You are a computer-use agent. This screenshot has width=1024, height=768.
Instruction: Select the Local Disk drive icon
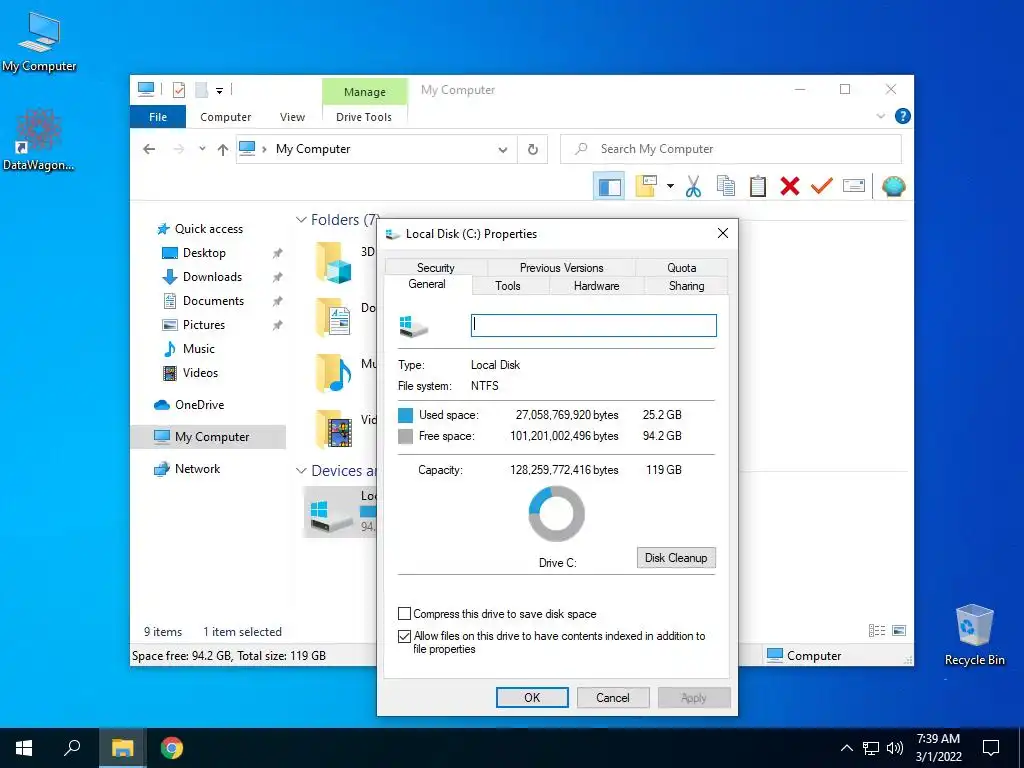331,515
